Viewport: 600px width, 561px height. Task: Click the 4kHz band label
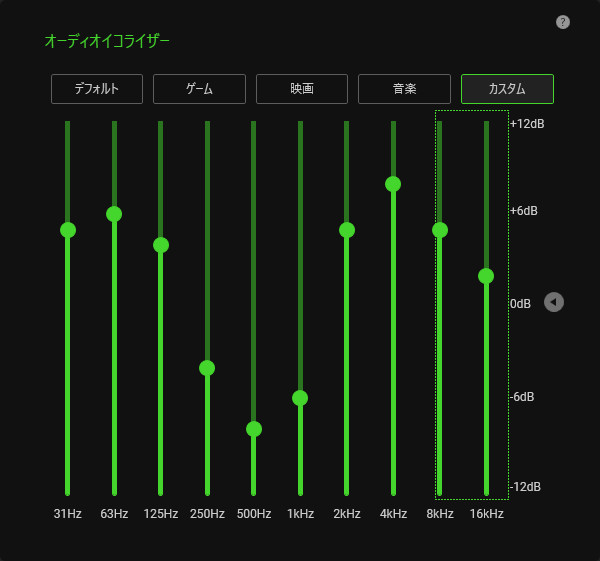393,514
